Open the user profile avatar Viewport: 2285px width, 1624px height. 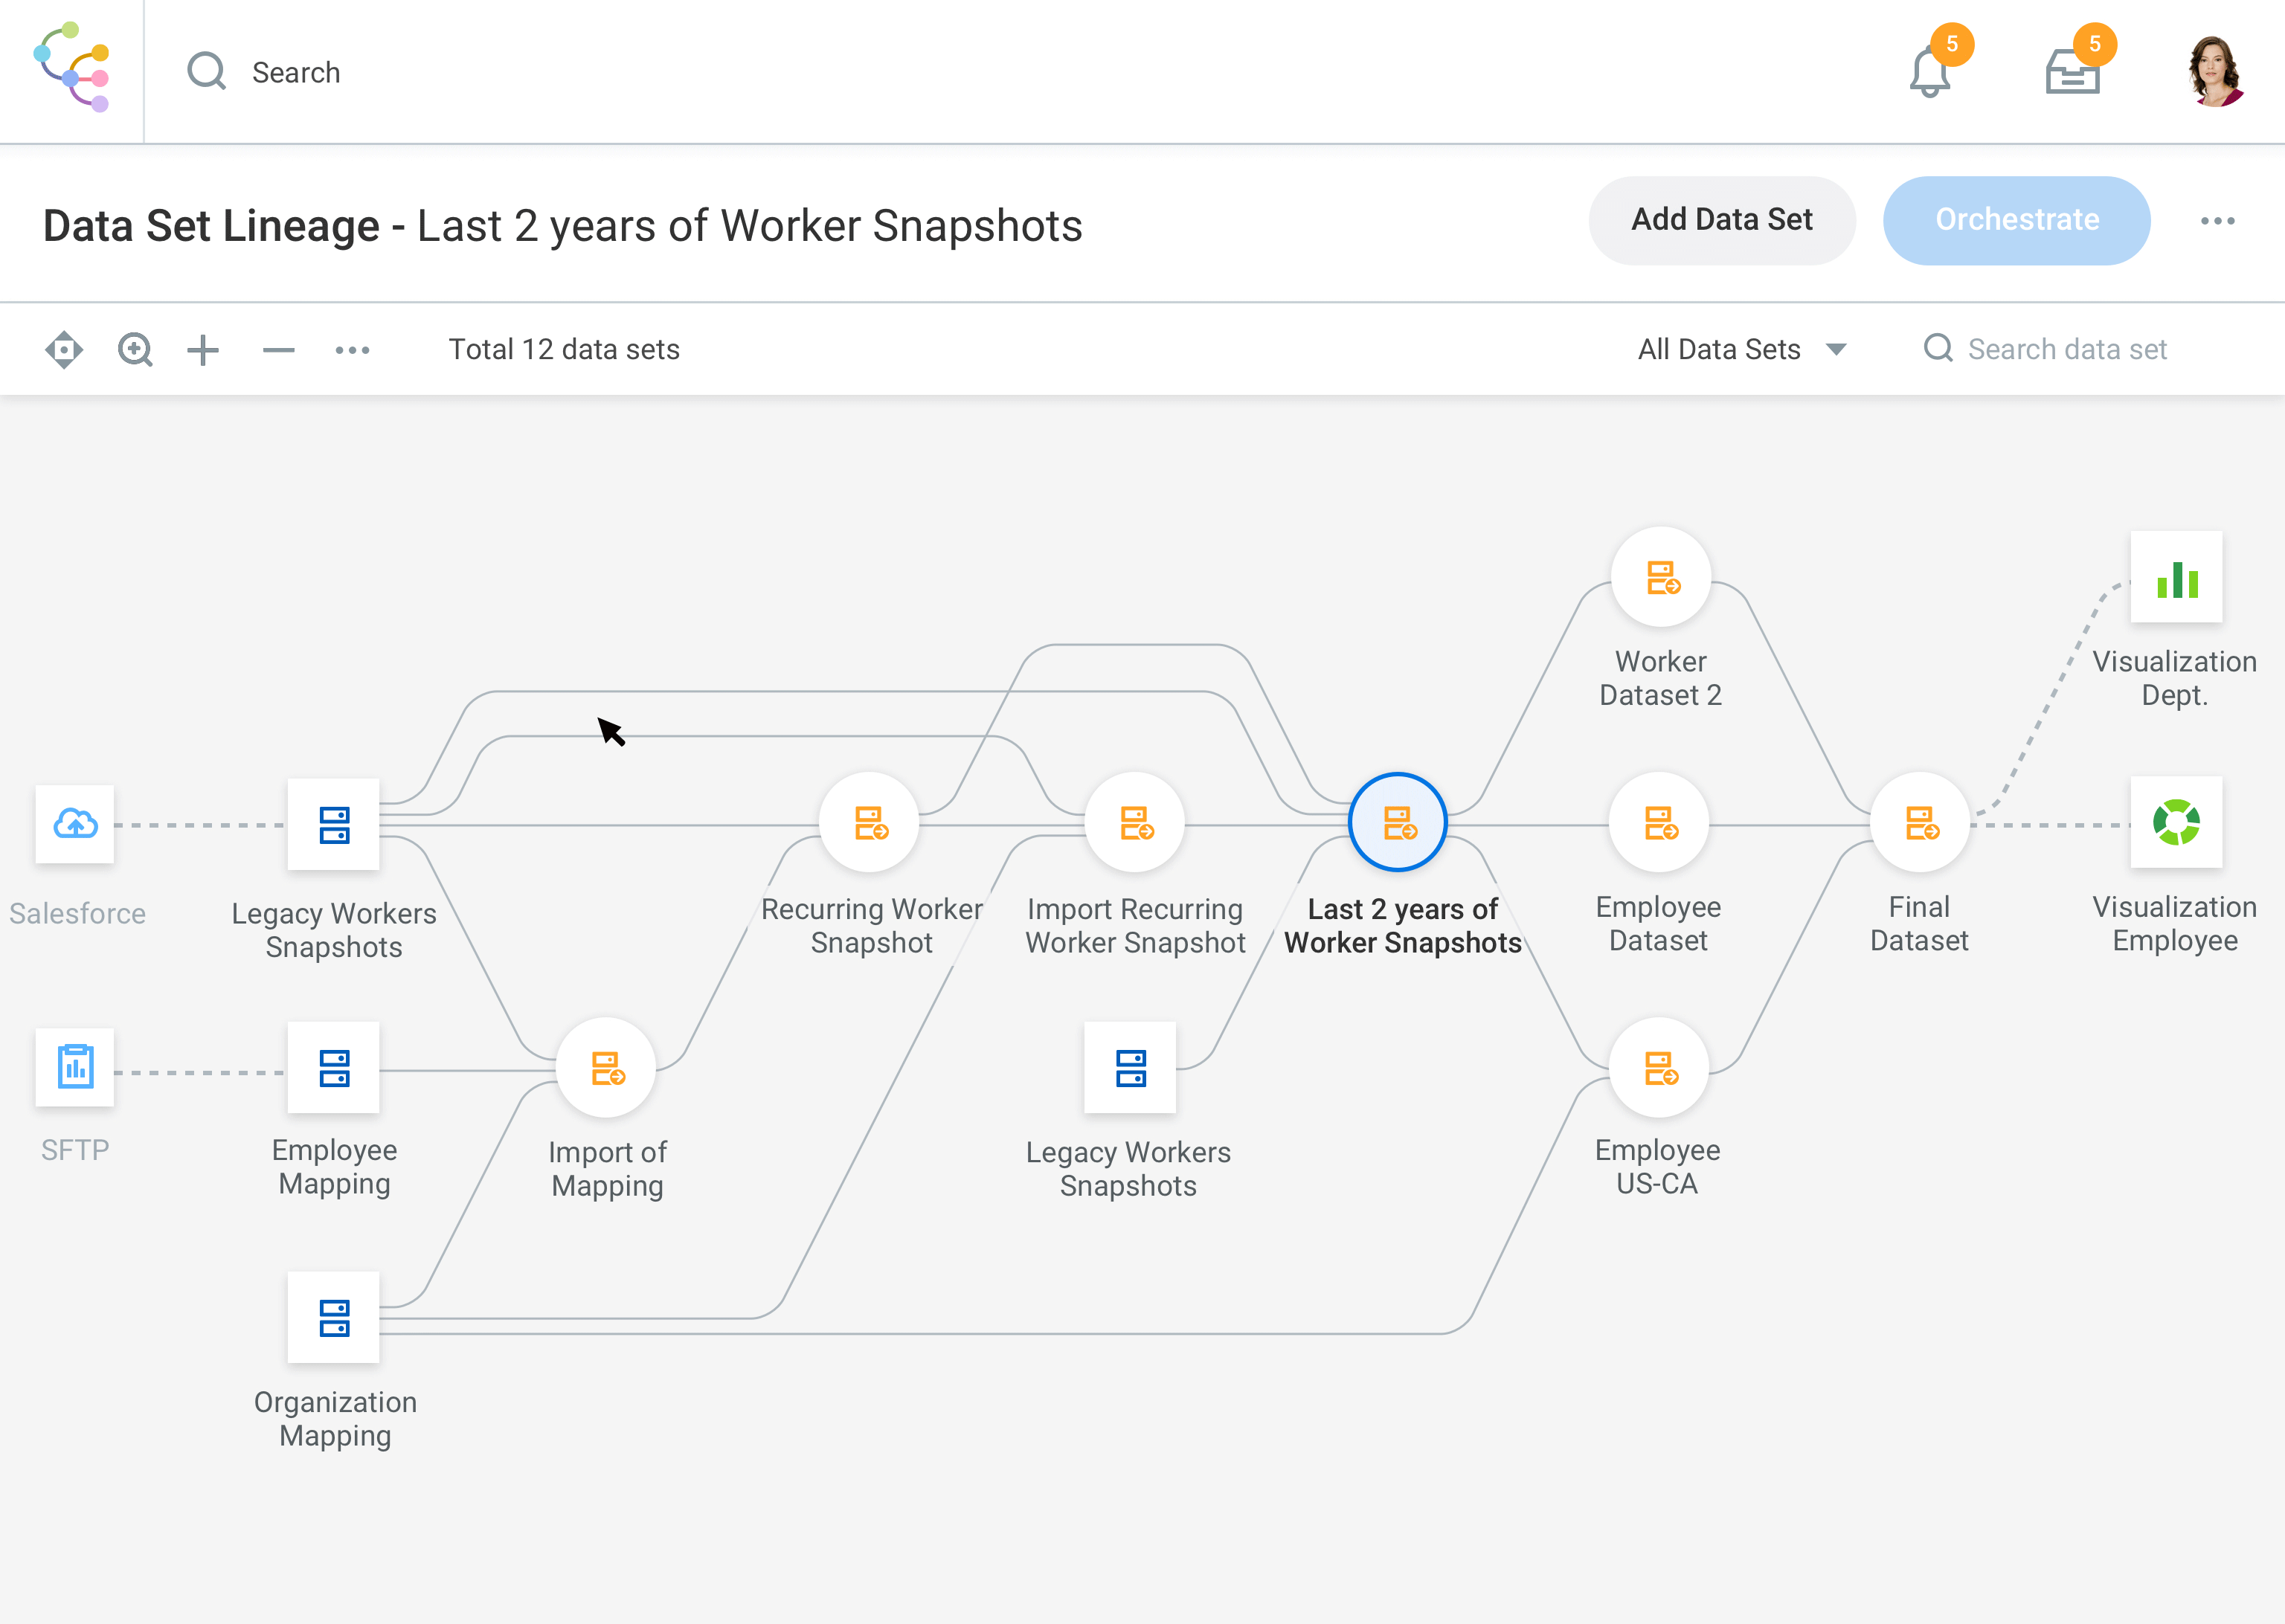pyautogui.click(x=2214, y=72)
